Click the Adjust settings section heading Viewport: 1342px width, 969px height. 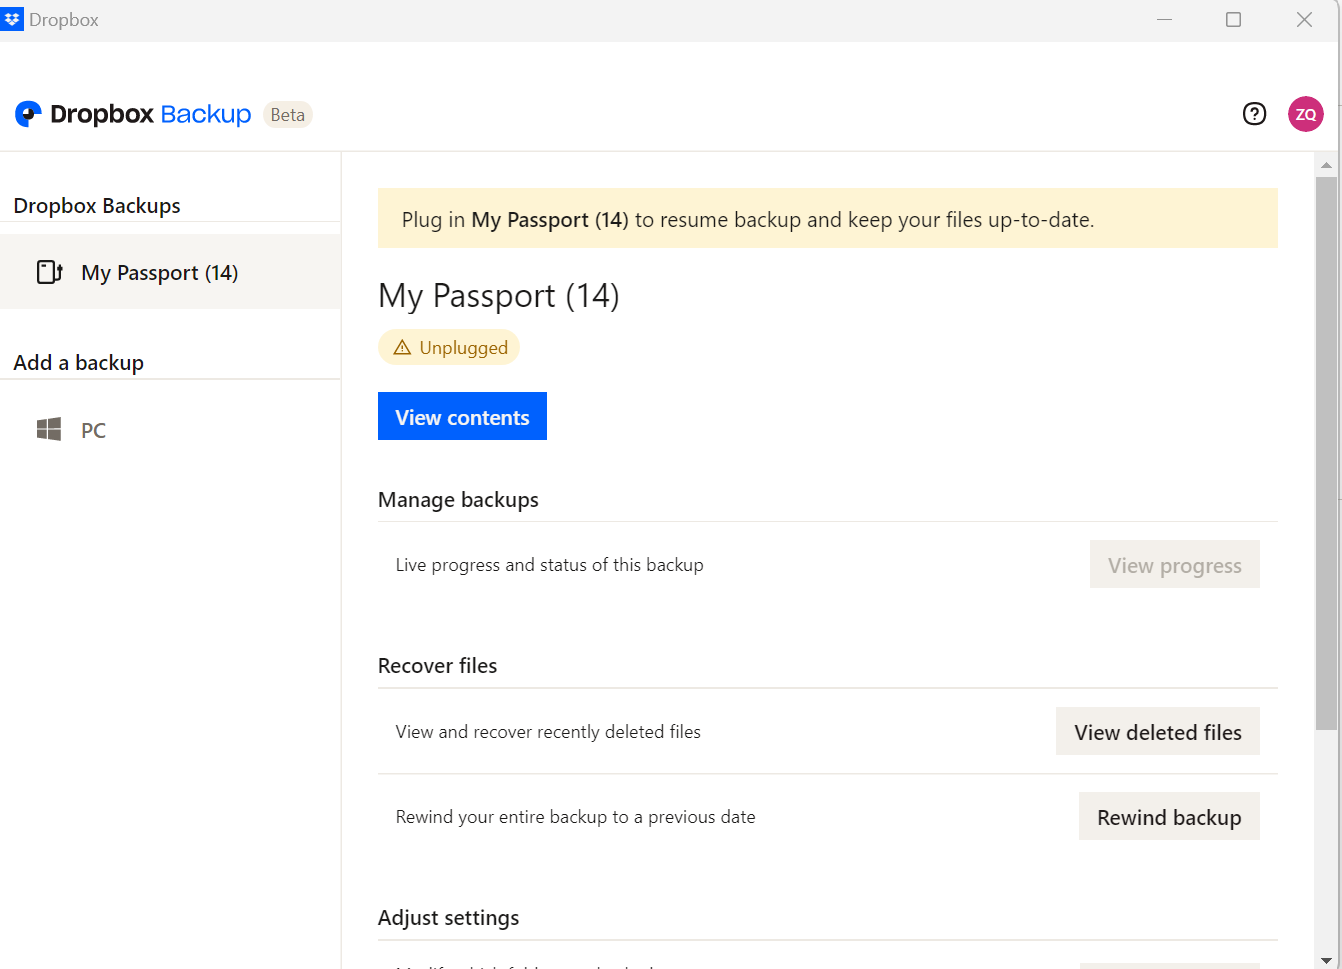click(x=448, y=918)
